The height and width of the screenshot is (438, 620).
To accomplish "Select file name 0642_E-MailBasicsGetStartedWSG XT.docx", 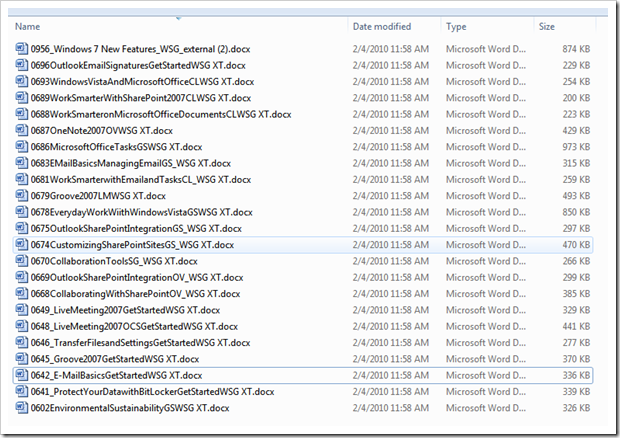I will click(x=116, y=375).
